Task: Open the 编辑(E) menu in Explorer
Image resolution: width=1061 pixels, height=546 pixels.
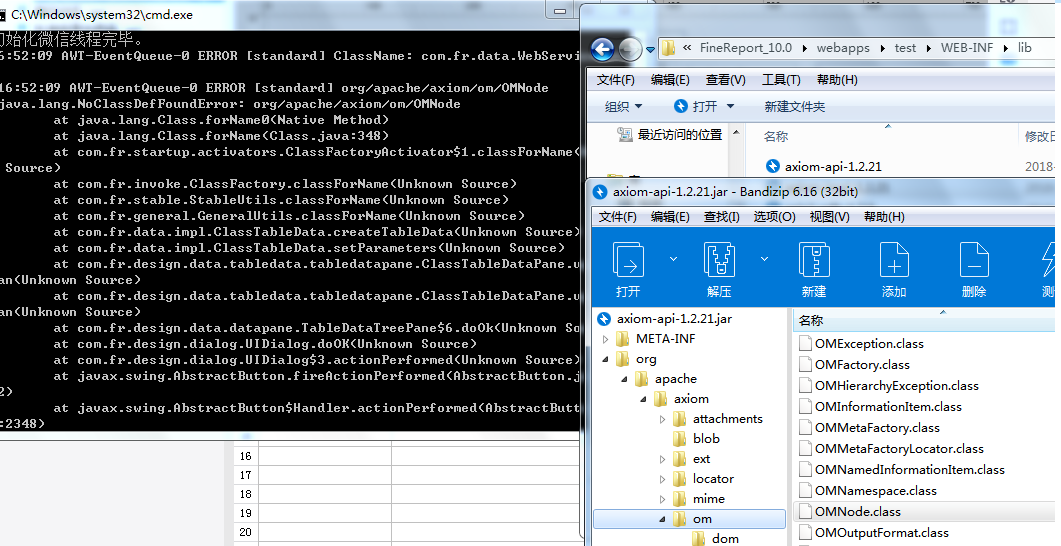Action: pos(670,80)
